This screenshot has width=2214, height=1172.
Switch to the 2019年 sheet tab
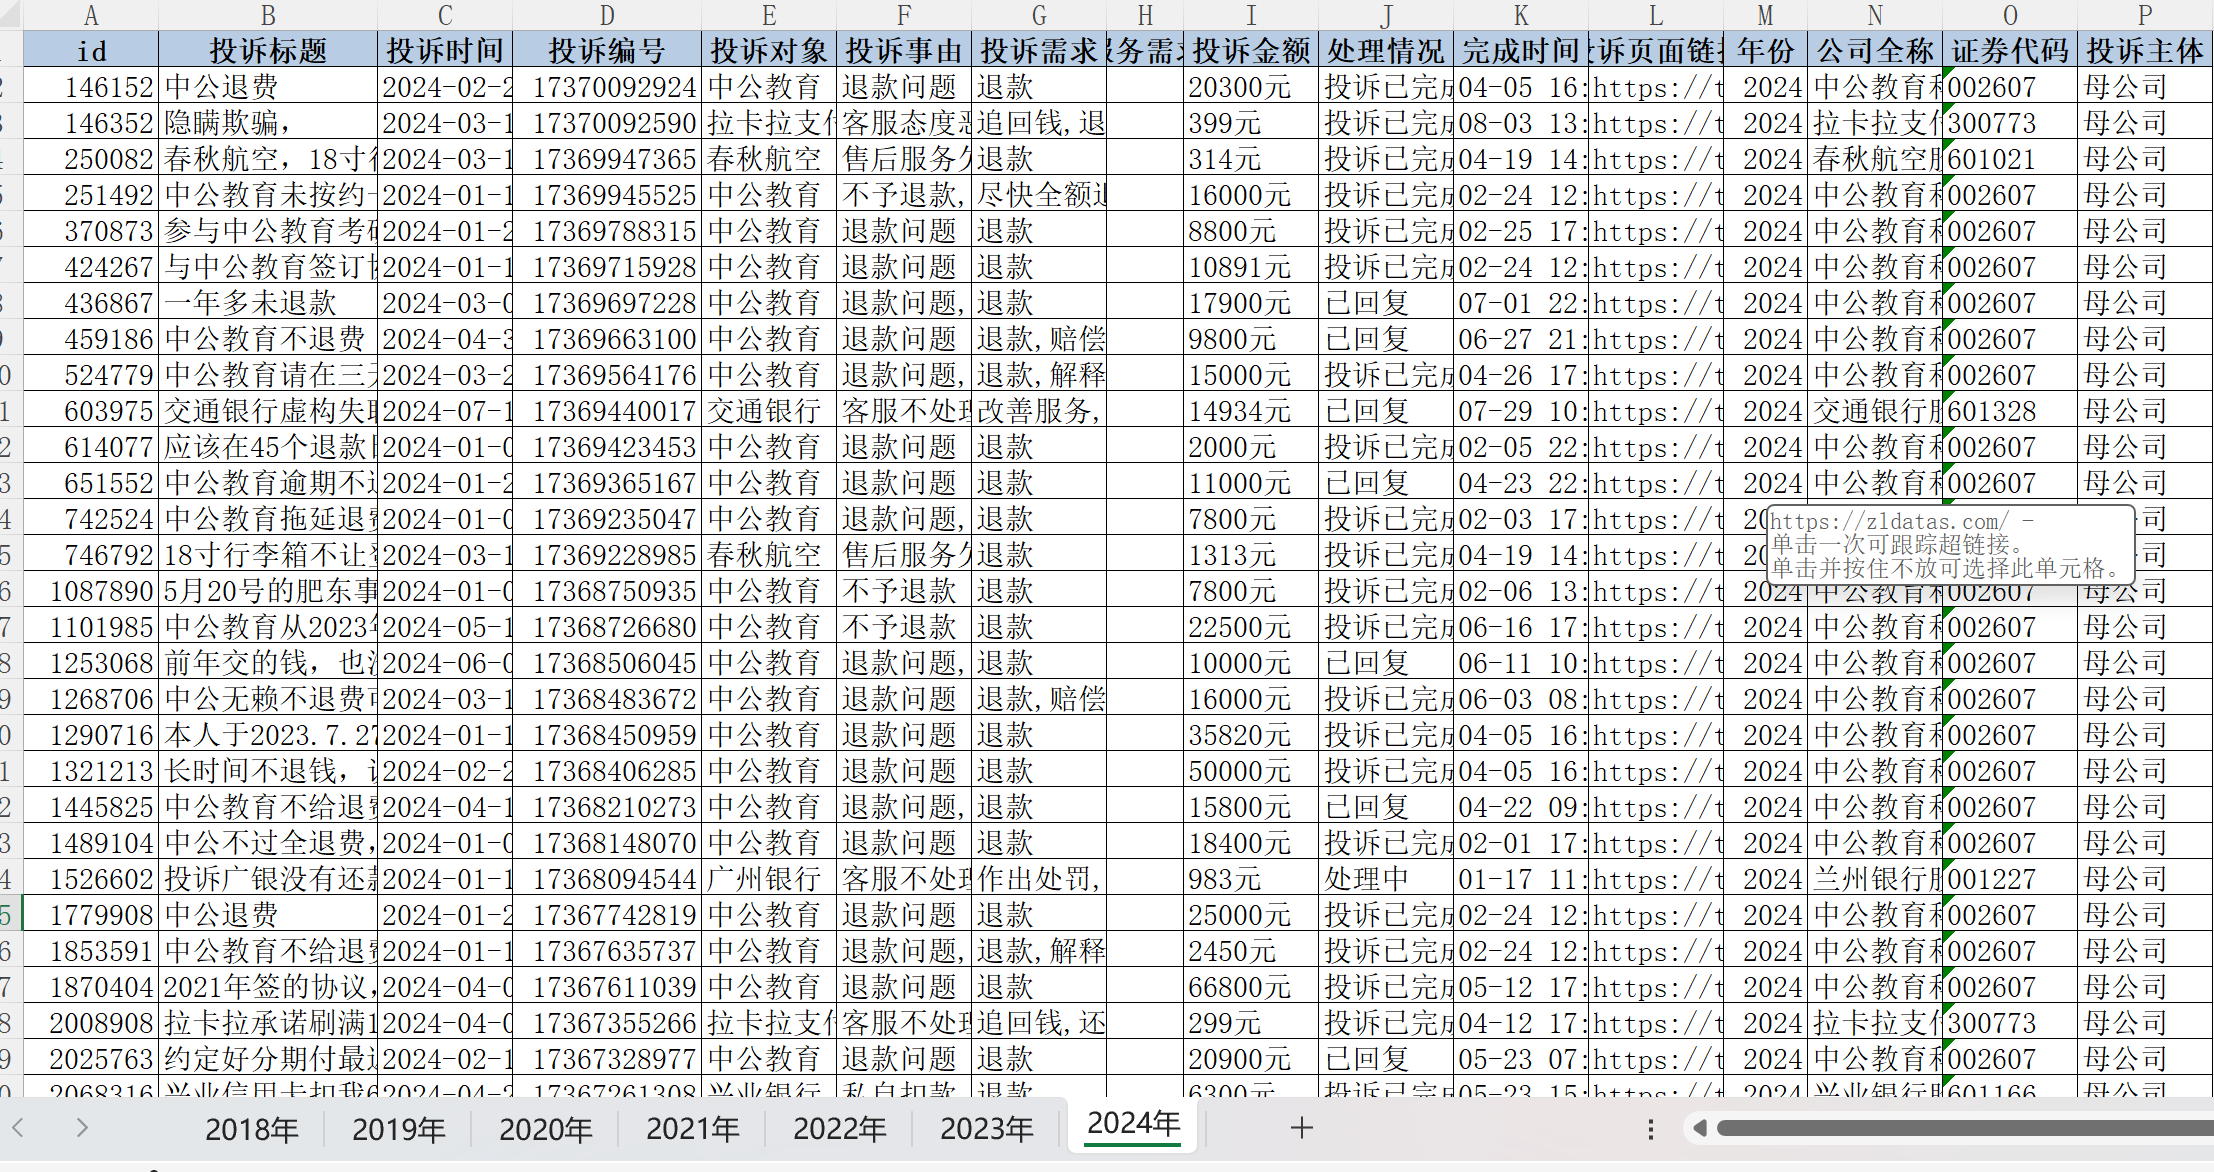click(x=398, y=1129)
